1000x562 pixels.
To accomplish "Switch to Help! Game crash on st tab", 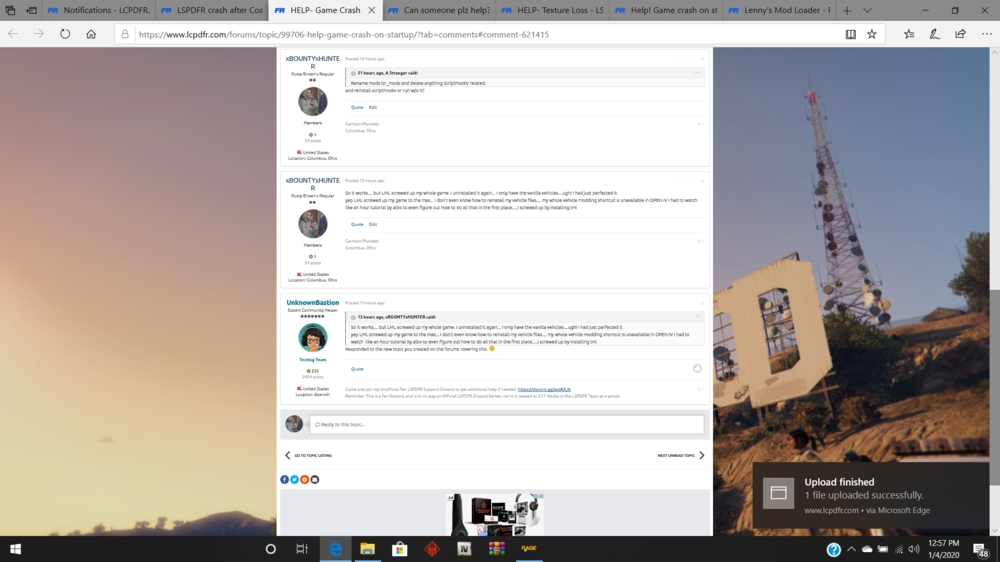I will pos(666,10).
